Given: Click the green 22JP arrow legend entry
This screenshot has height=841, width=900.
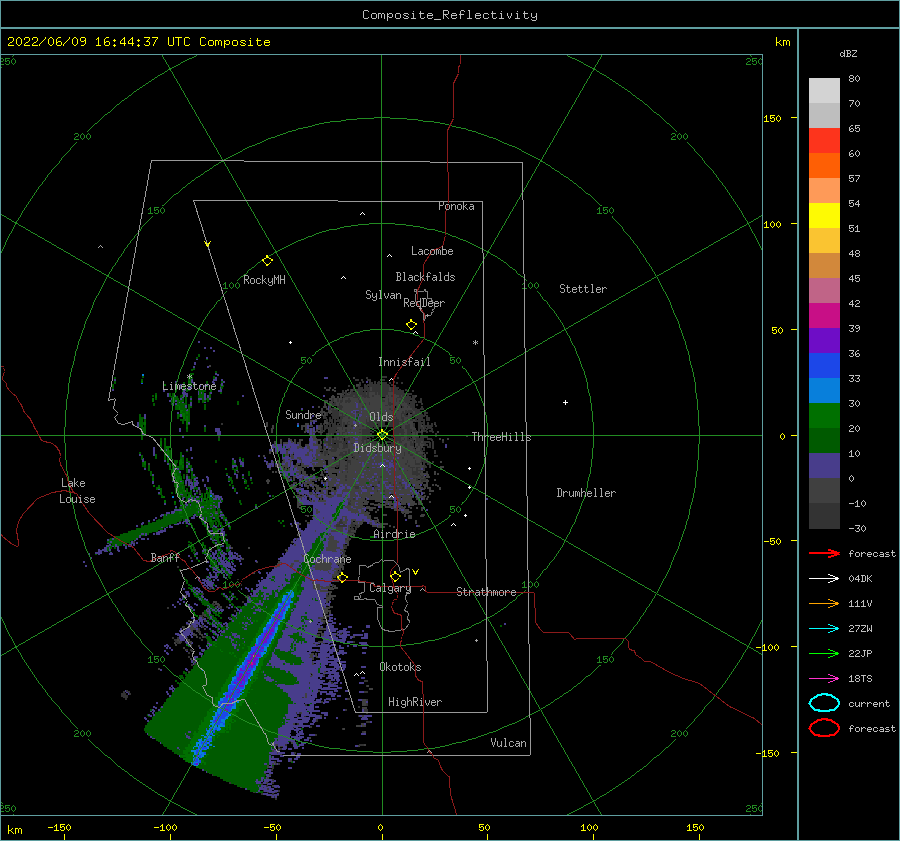Looking at the screenshot, I should coord(824,653).
